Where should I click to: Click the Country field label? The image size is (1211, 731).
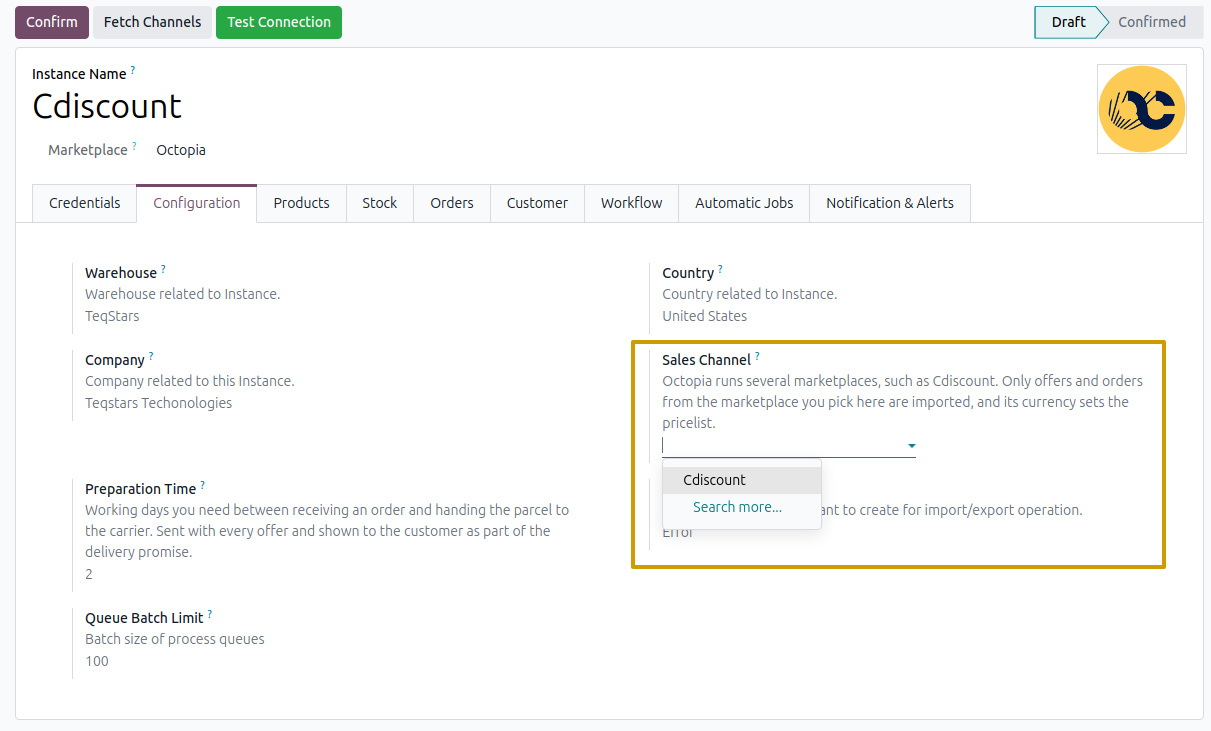point(688,273)
